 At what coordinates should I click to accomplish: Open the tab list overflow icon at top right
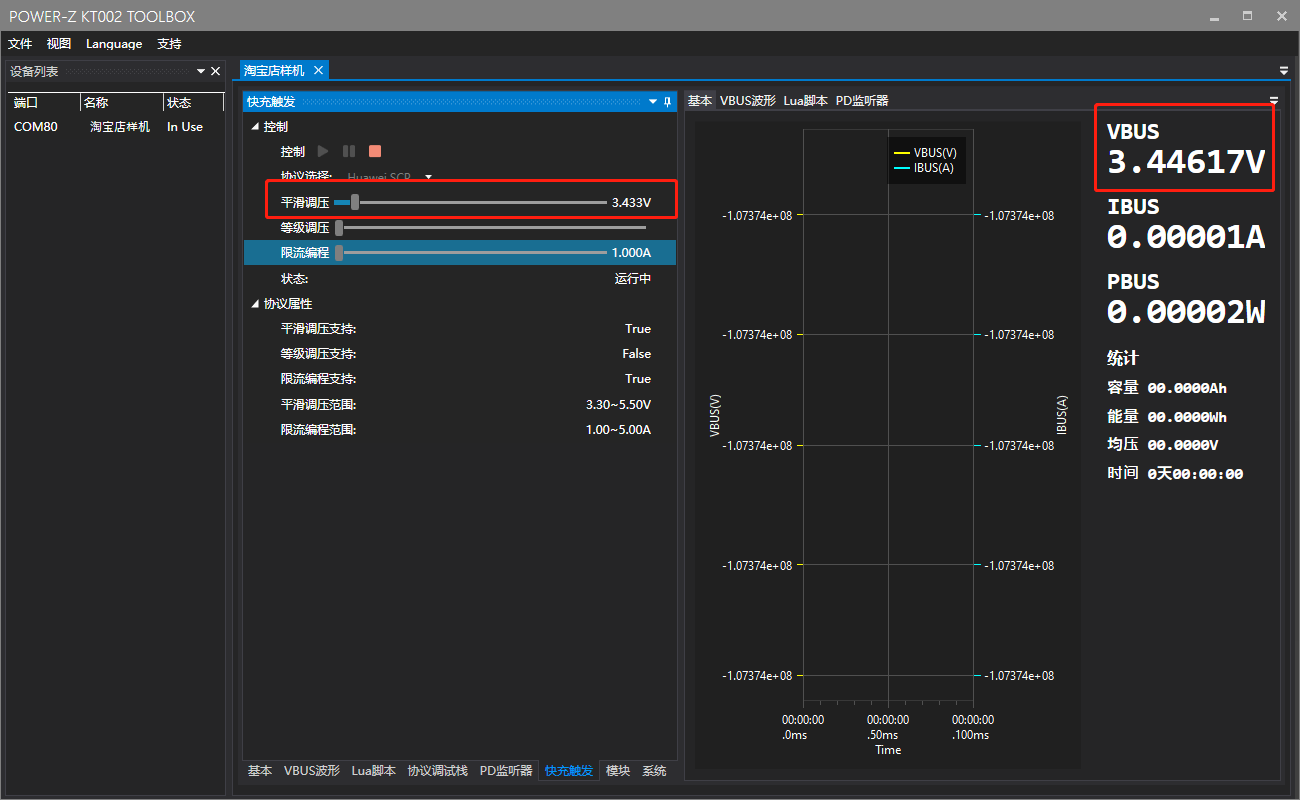coord(1284,71)
